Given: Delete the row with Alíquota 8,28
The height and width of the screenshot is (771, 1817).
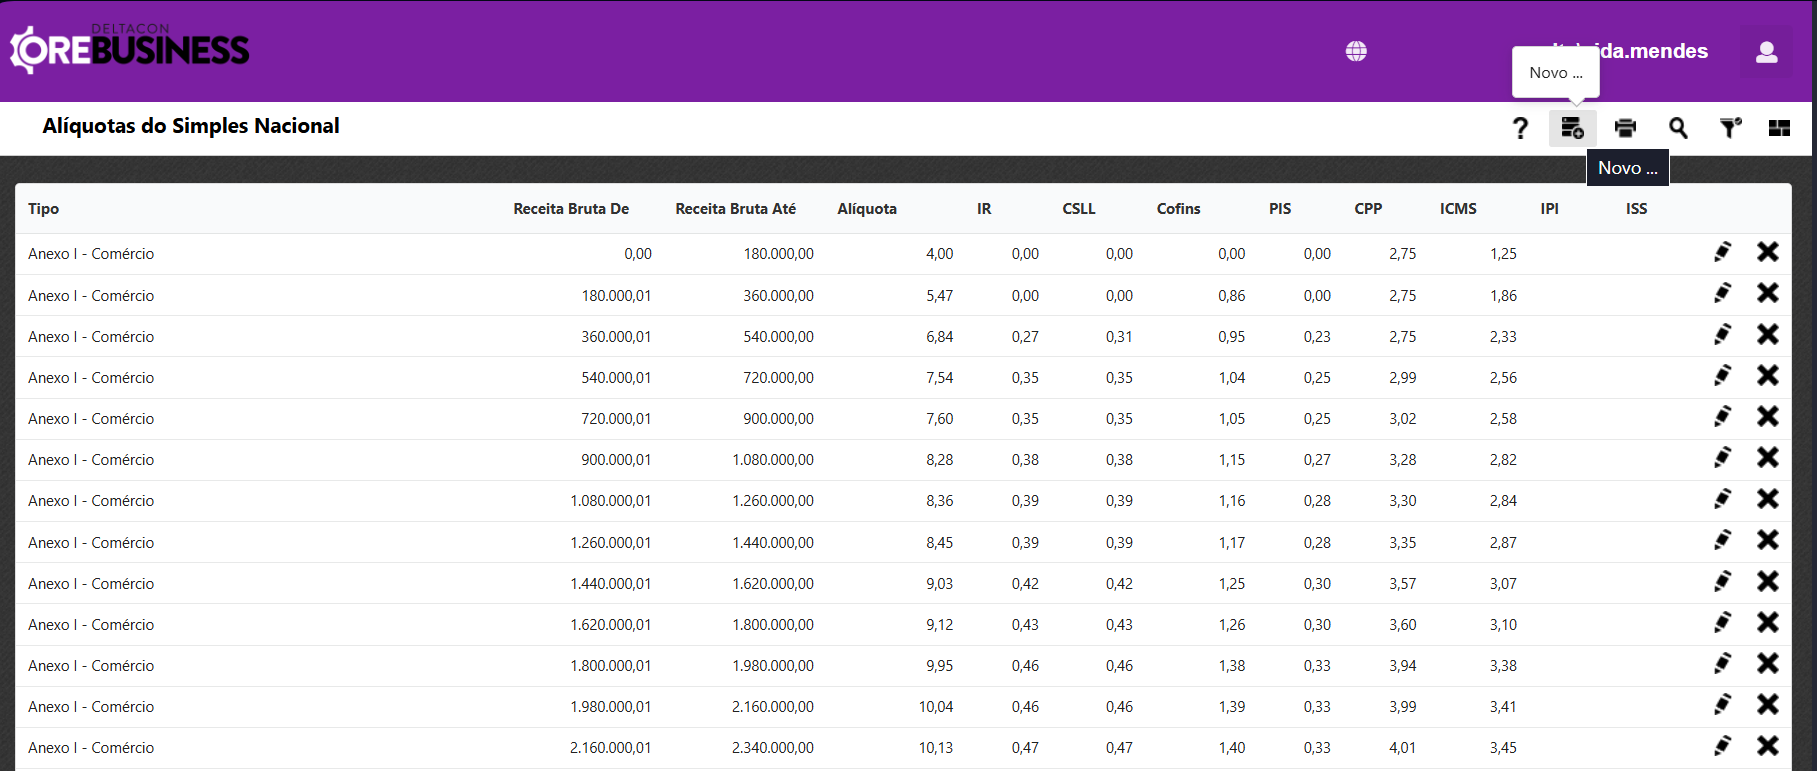Looking at the screenshot, I should [1767, 458].
